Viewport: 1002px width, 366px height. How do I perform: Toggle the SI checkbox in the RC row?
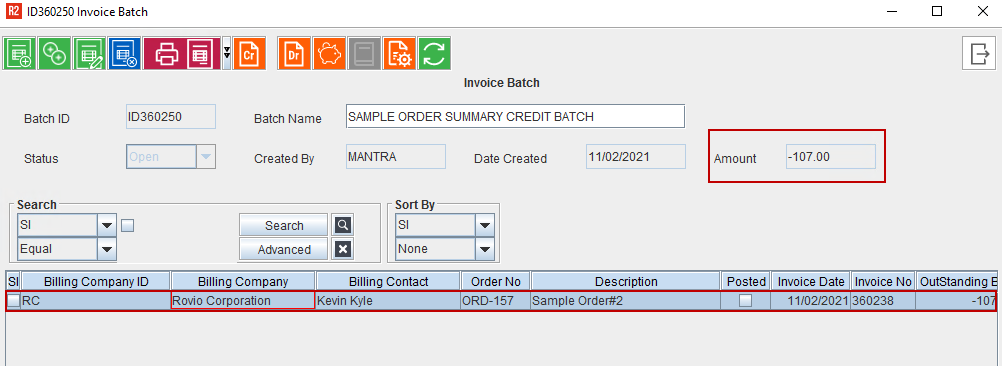13,301
